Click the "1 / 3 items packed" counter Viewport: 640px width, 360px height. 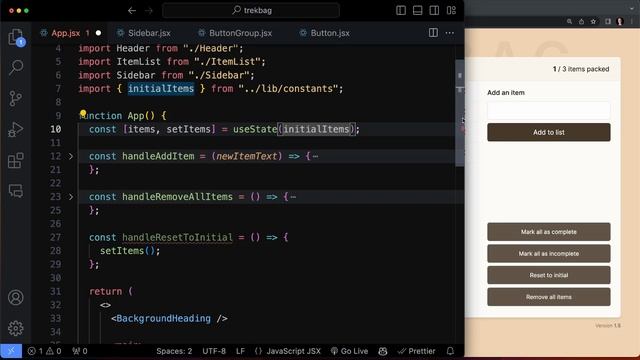[581, 69]
